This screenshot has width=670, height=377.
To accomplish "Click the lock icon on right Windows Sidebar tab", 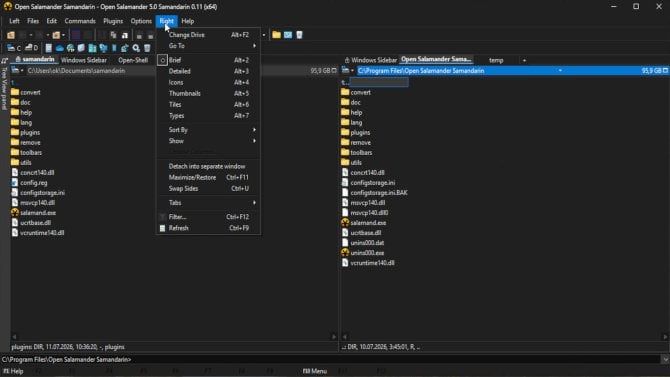I will (x=347, y=60).
